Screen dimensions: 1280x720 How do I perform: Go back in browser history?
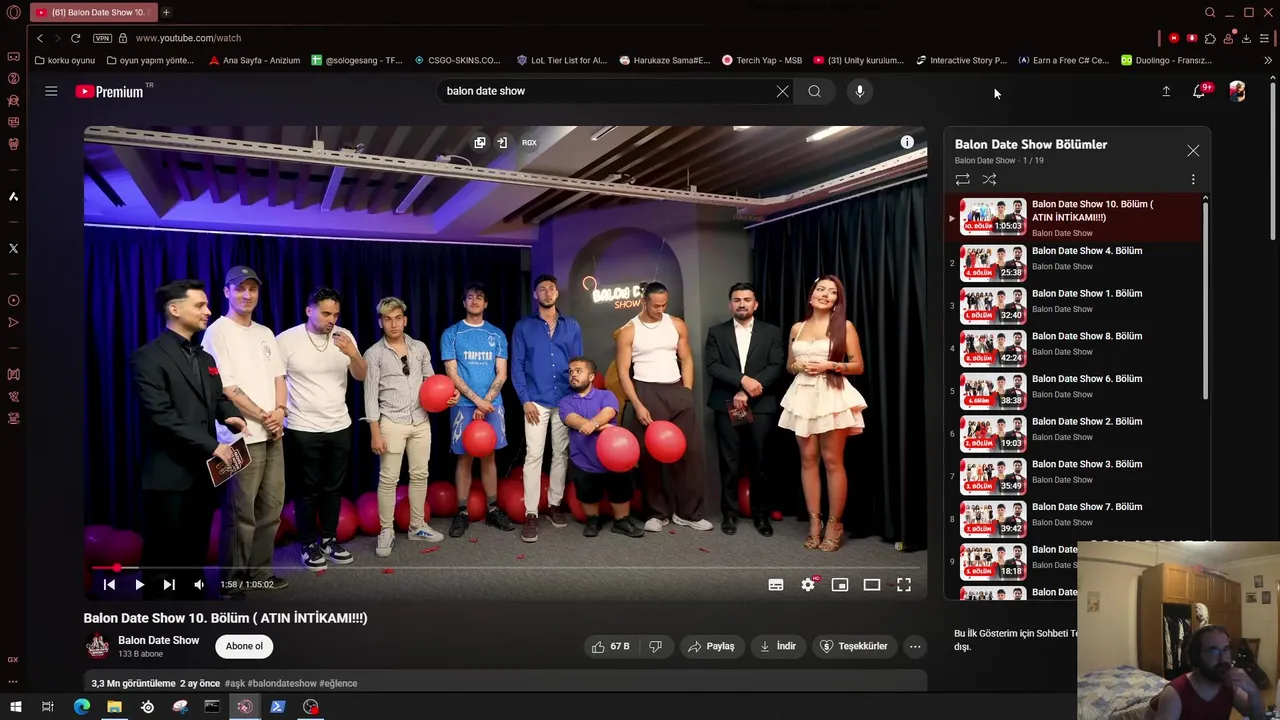[40, 38]
